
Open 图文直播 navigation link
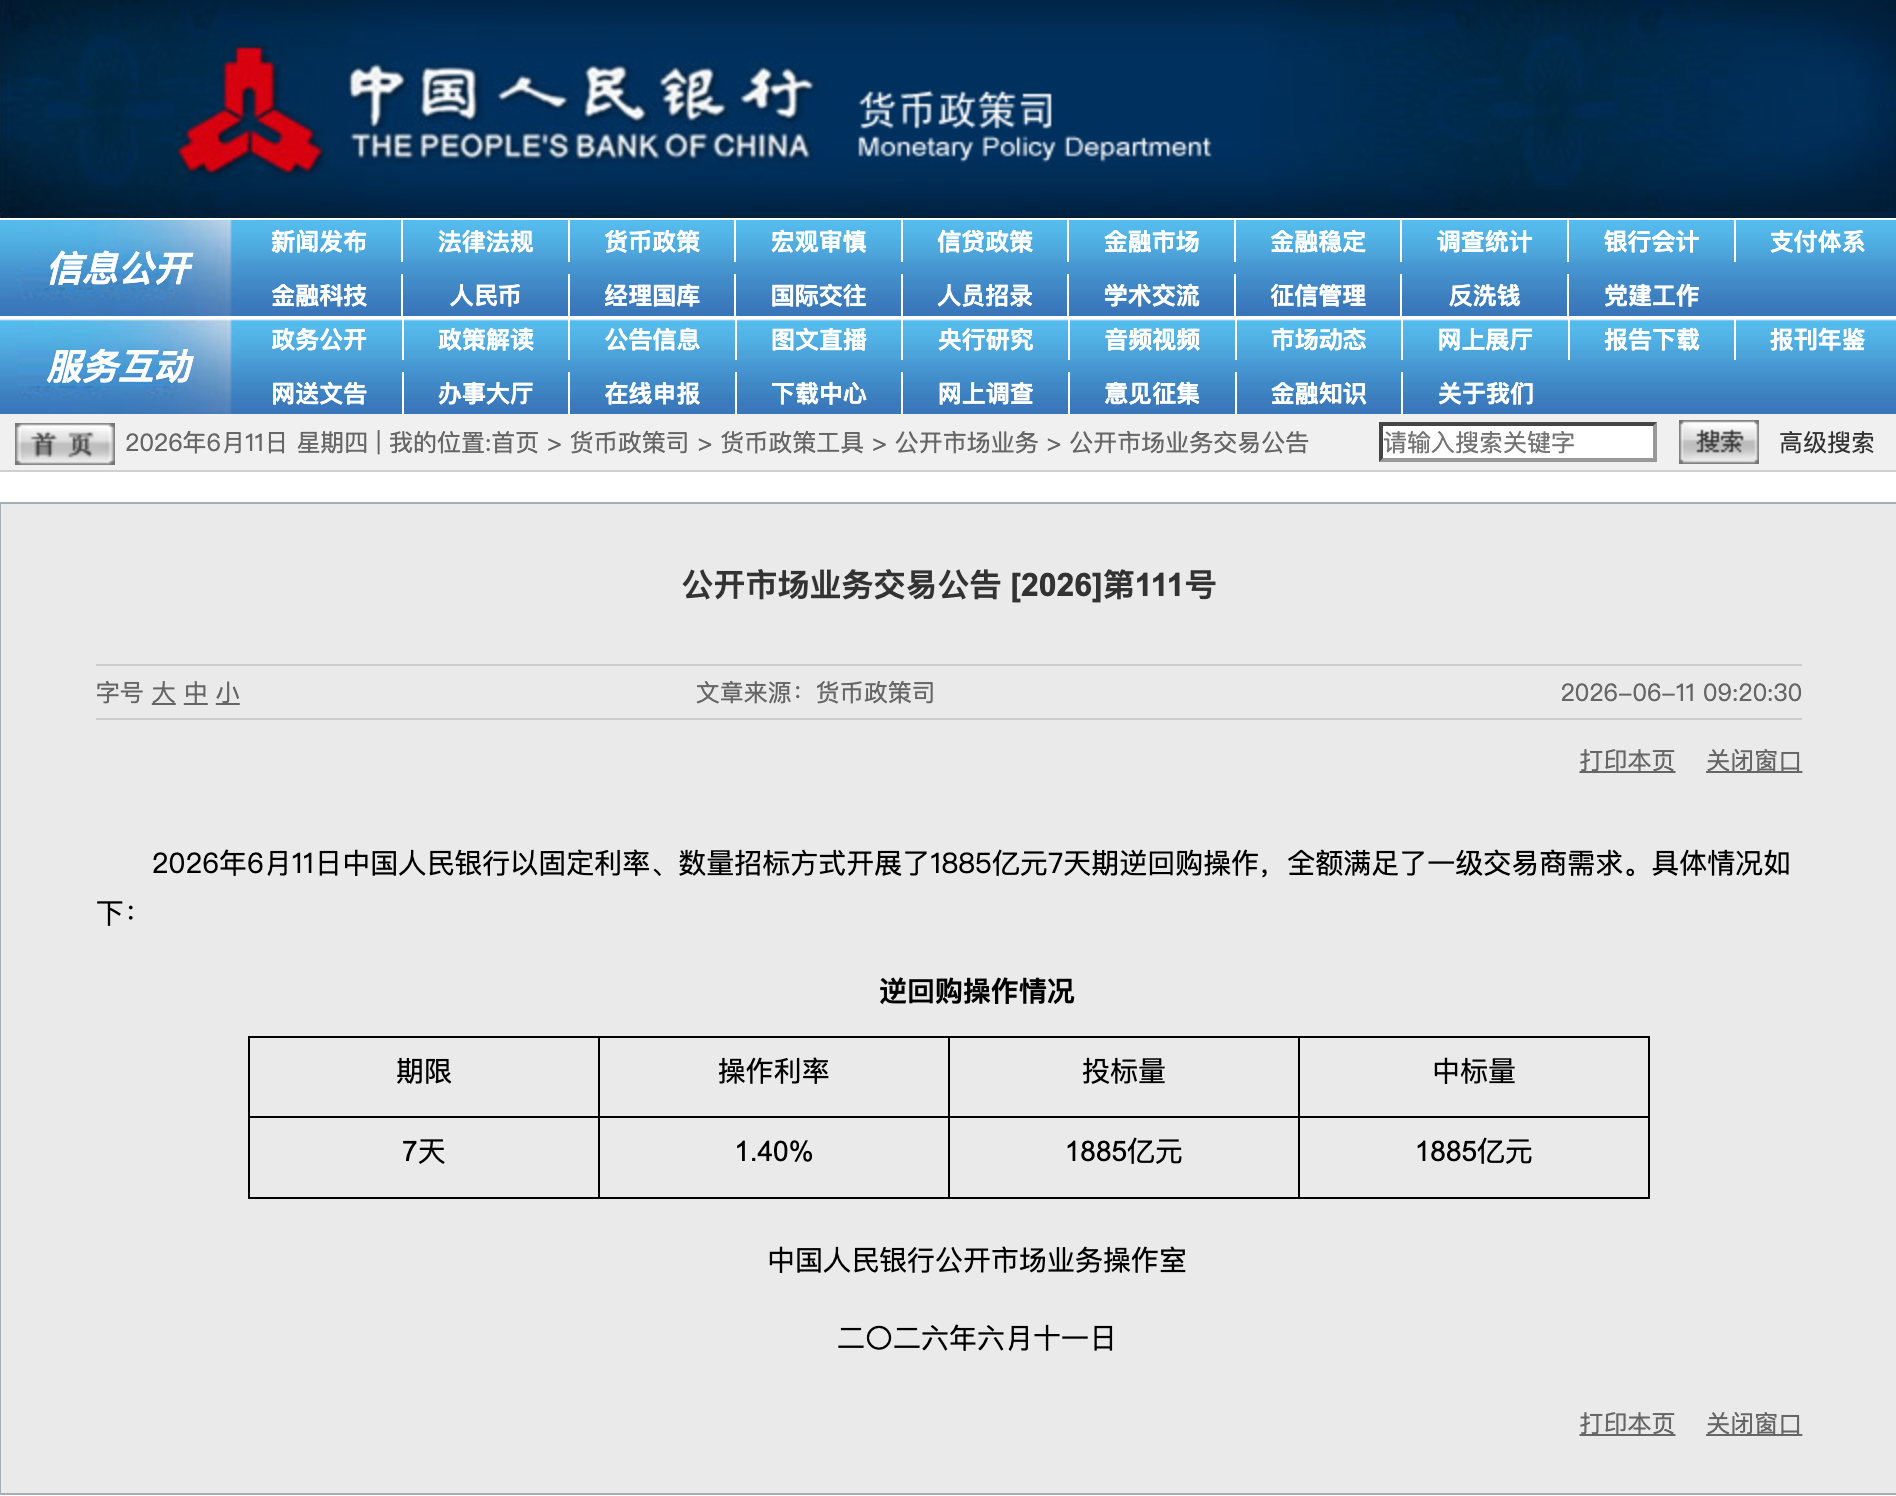(x=818, y=340)
